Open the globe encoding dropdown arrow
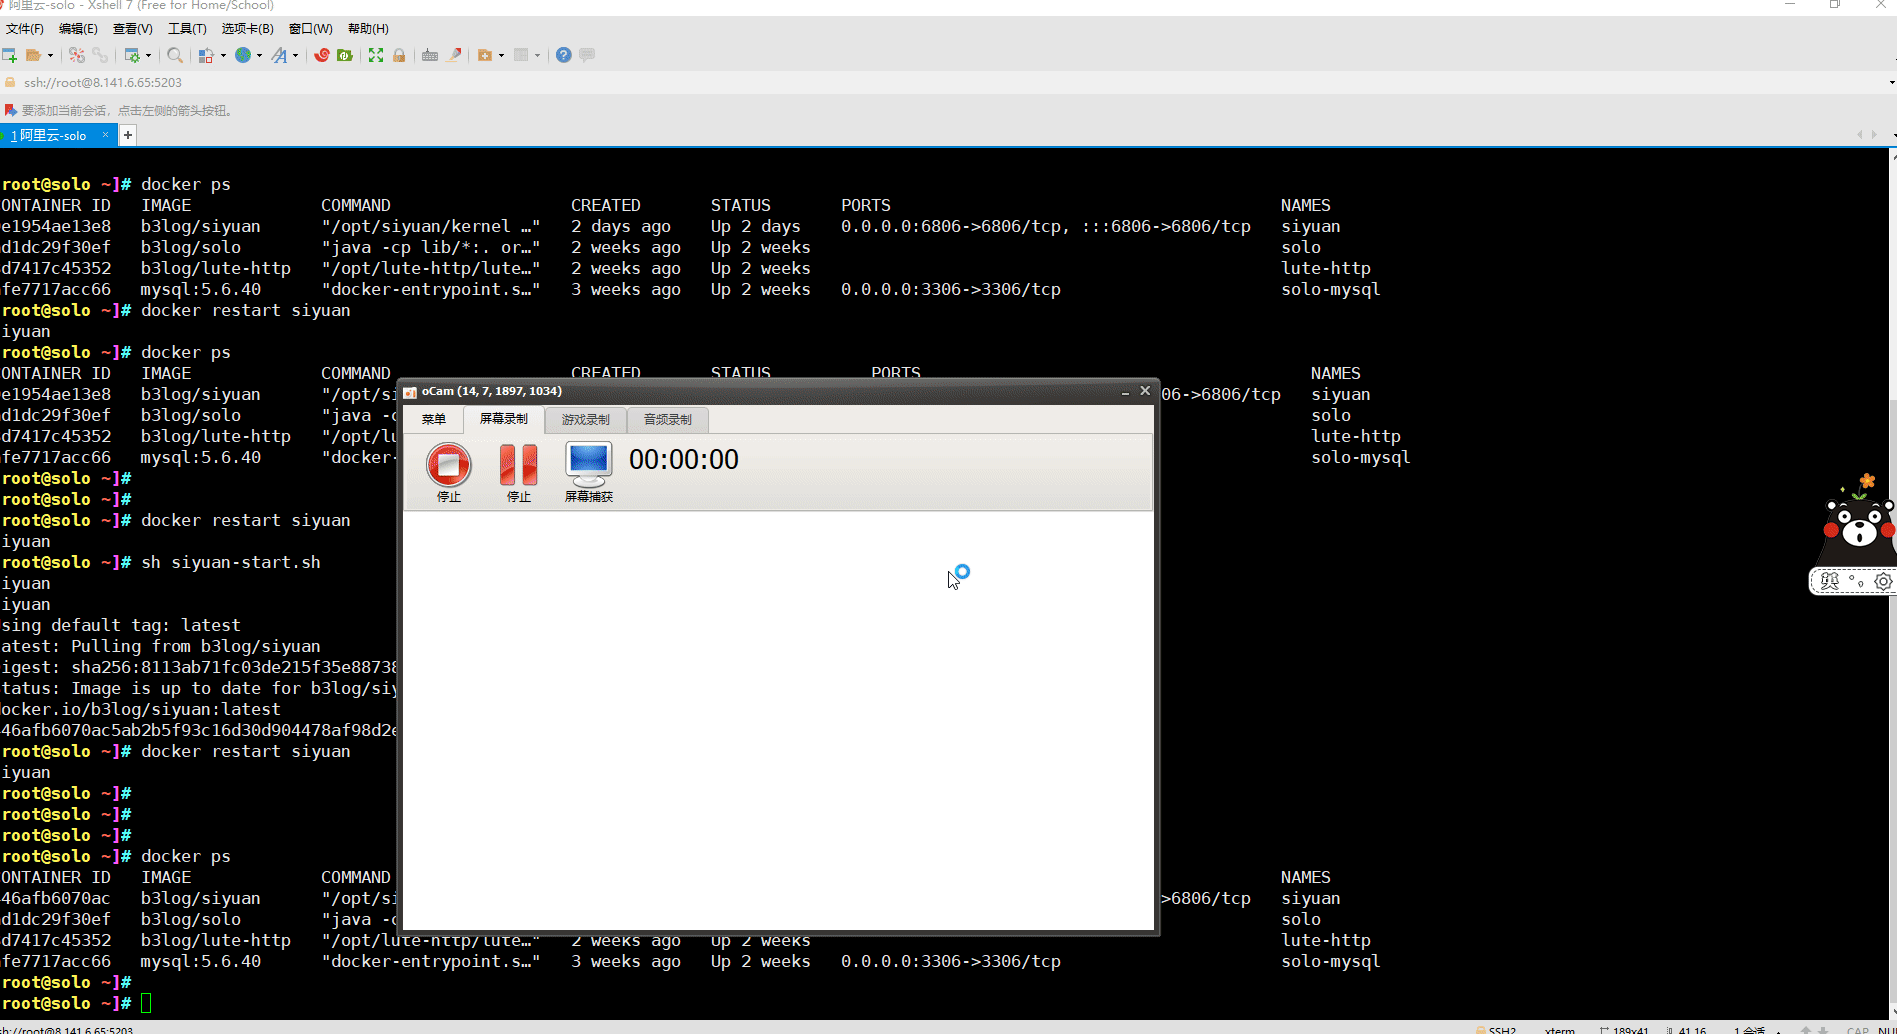1897x1034 pixels. click(259, 56)
